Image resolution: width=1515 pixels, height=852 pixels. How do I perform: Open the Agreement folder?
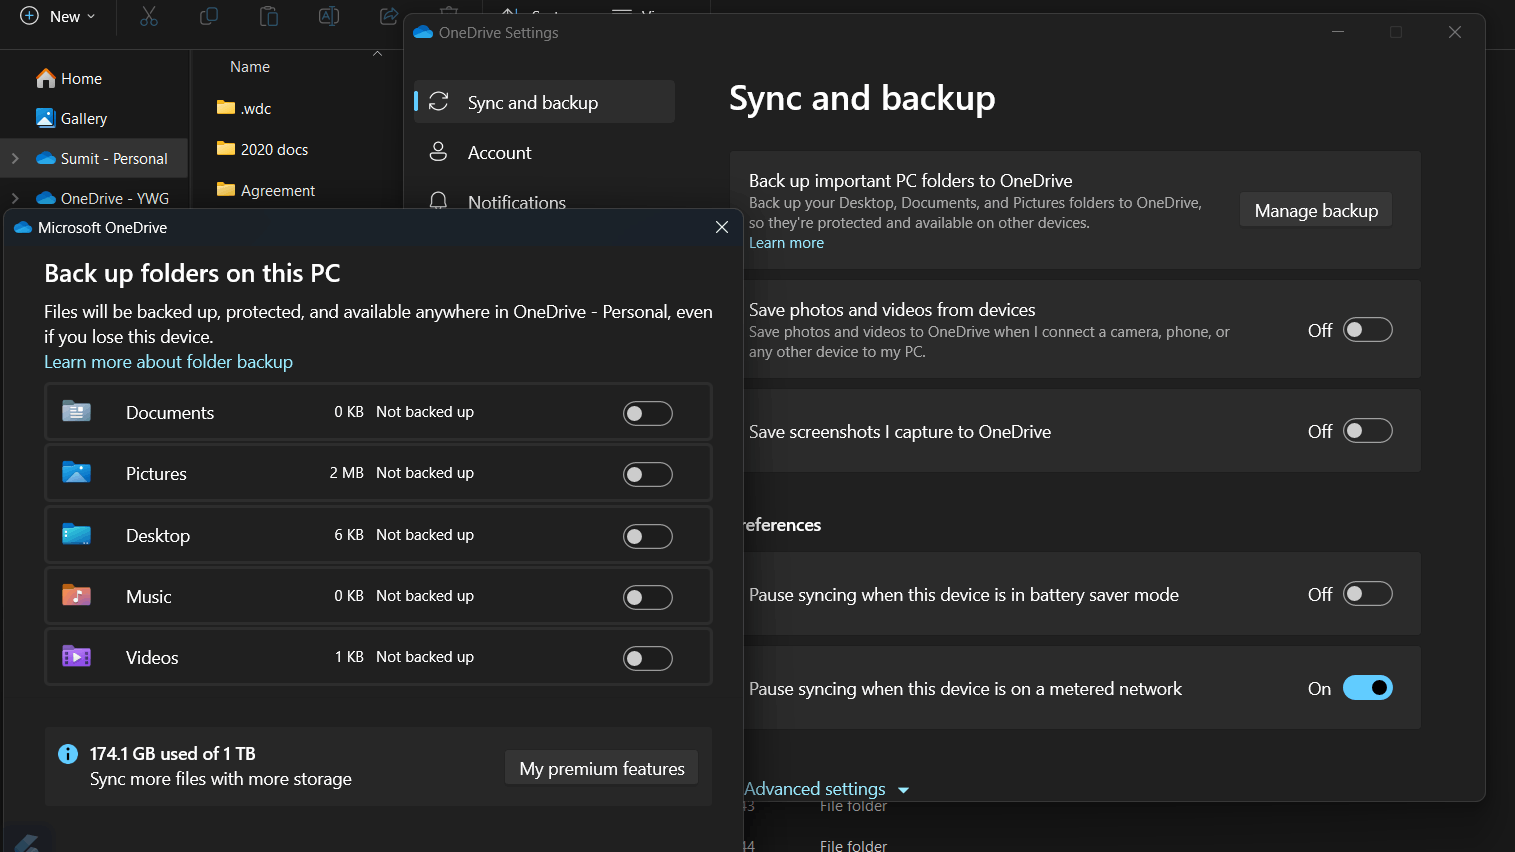277,191
